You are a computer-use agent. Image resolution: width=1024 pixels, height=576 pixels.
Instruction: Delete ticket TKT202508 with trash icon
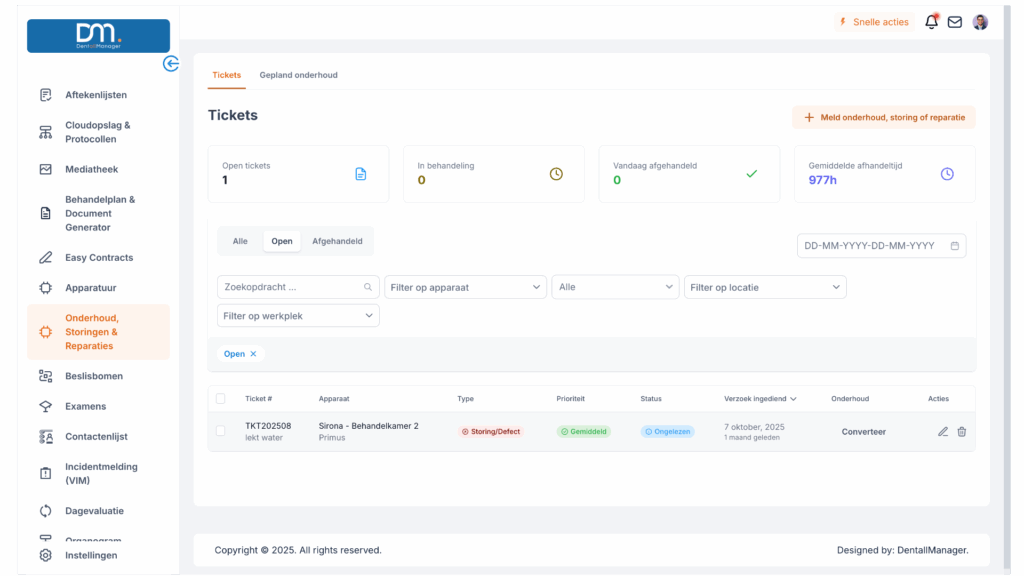(962, 432)
